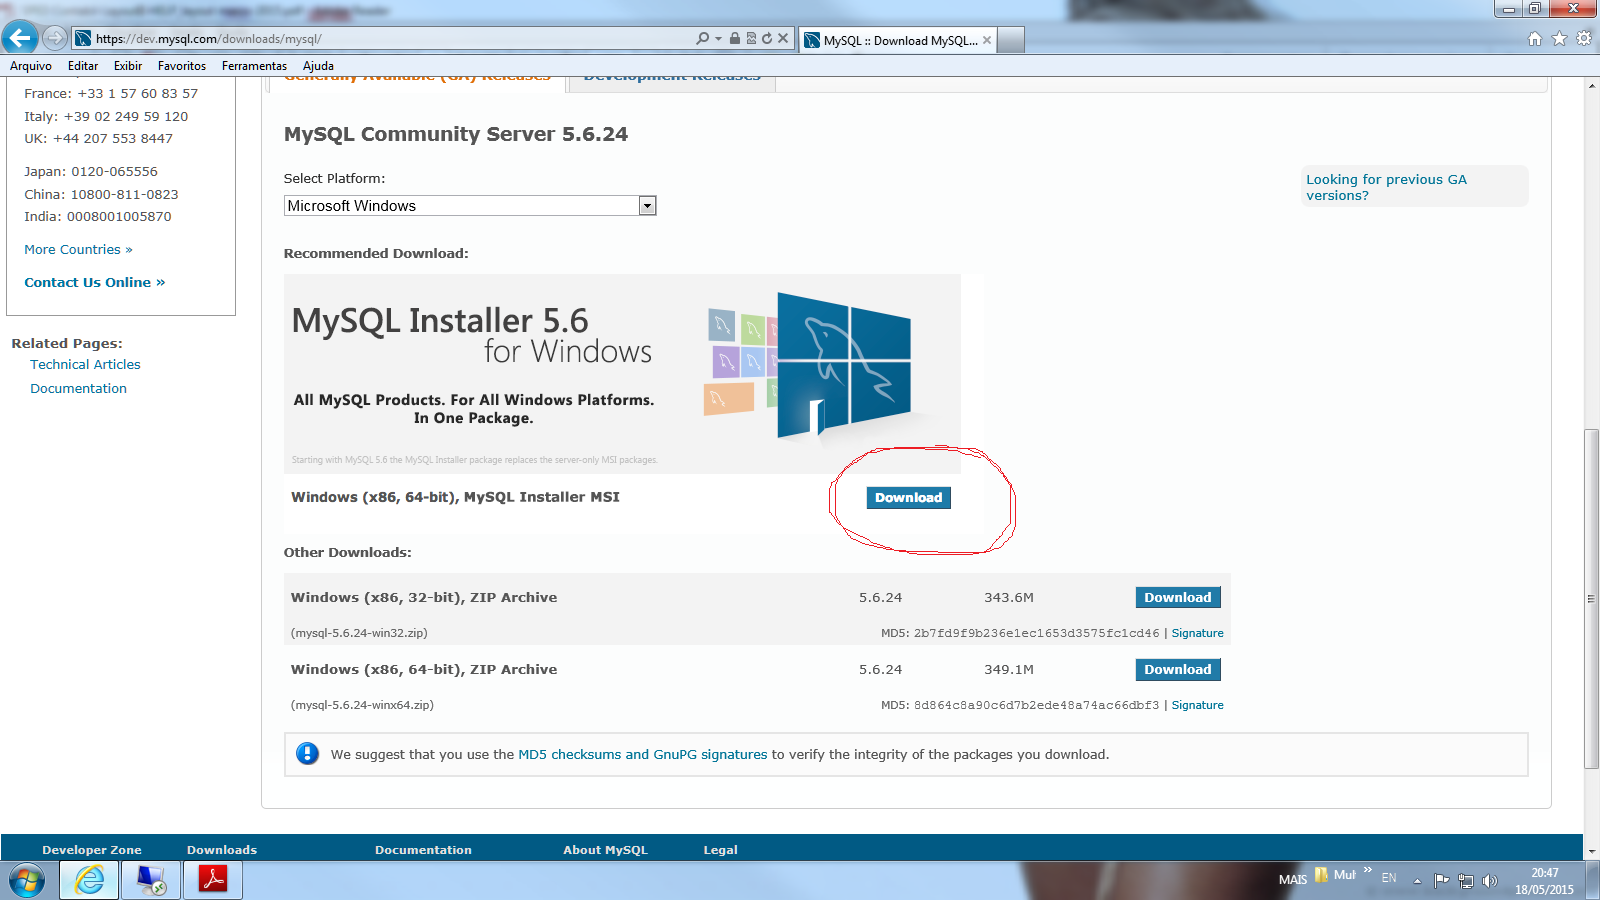
Task: Open the Arquivo menu
Action: coord(31,66)
